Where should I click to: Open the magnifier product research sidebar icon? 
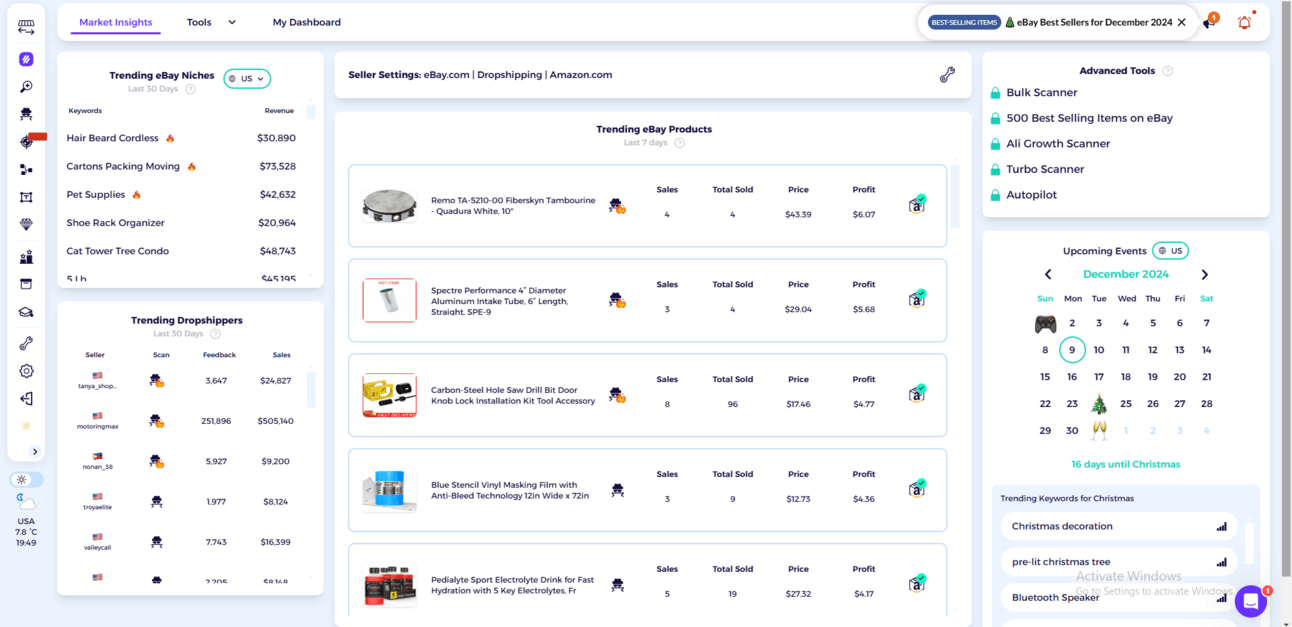coord(26,87)
